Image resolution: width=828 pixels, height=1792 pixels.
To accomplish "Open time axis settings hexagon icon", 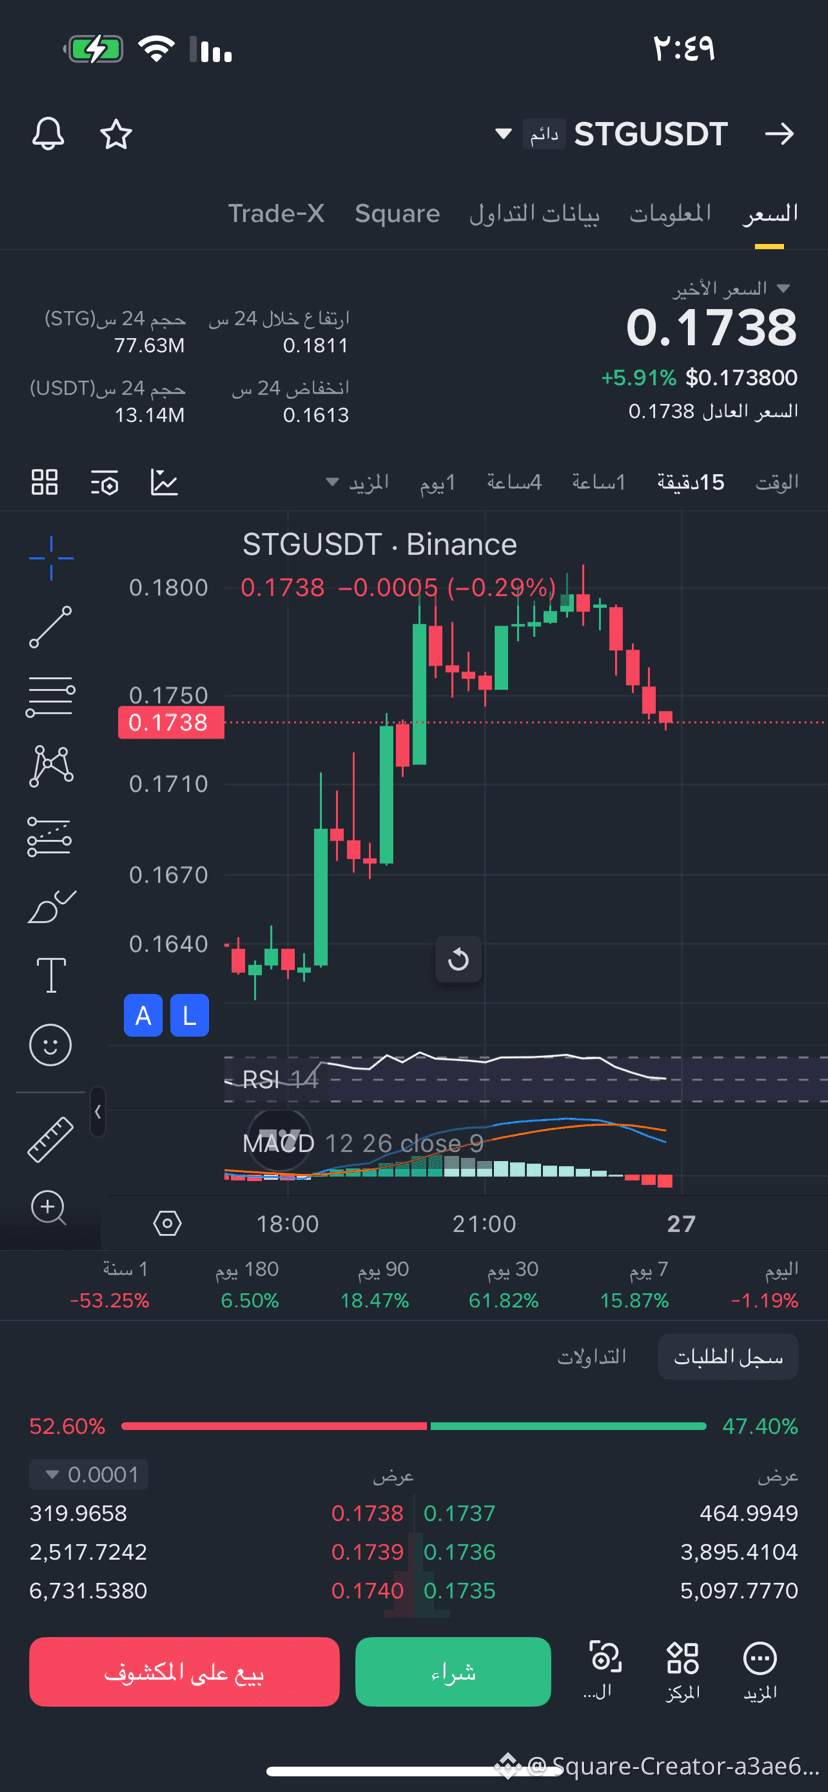I will point(167,1223).
